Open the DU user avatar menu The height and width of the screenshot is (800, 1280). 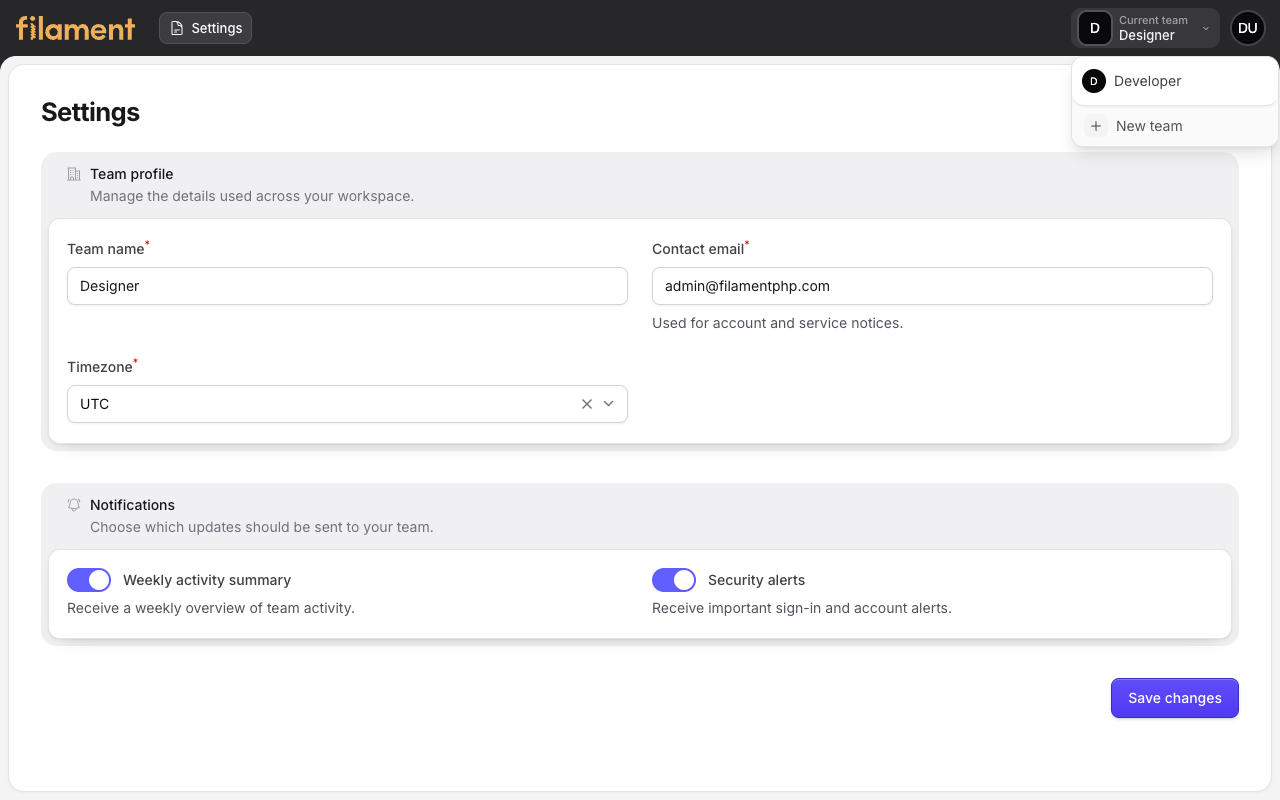[x=1248, y=28]
